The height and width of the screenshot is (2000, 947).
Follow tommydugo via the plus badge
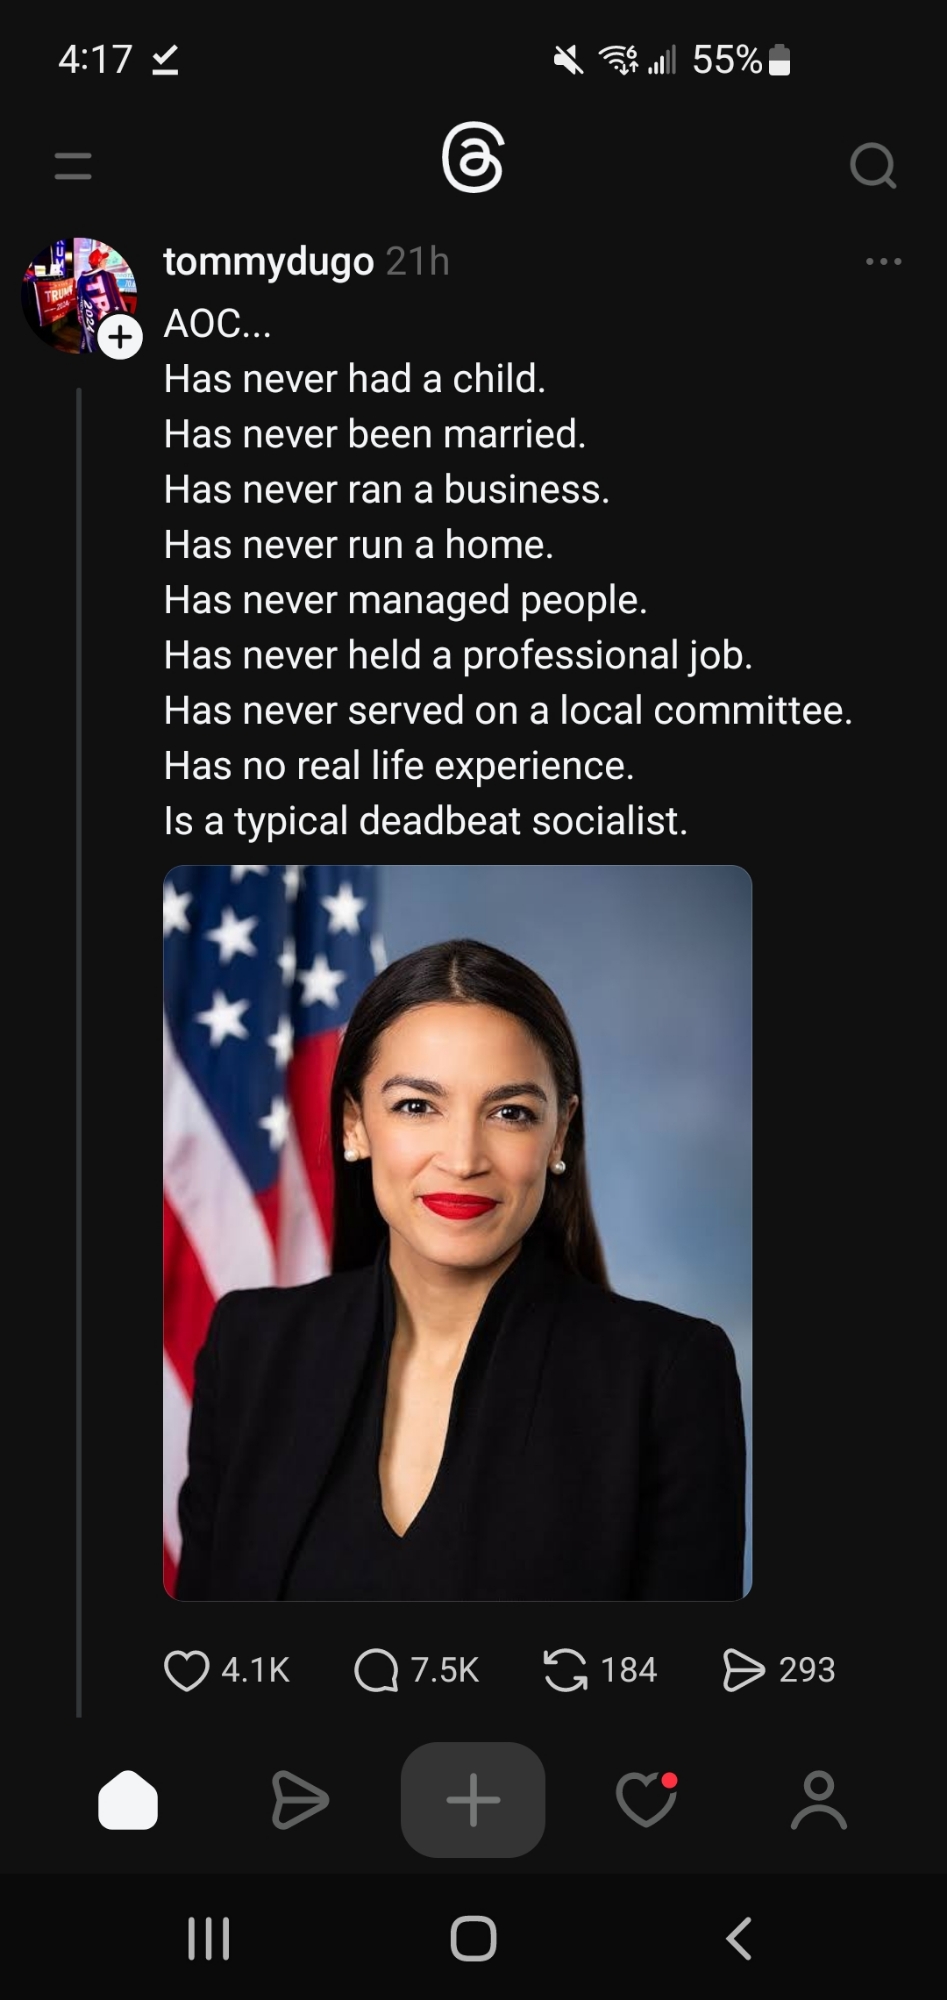[x=120, y=338]
